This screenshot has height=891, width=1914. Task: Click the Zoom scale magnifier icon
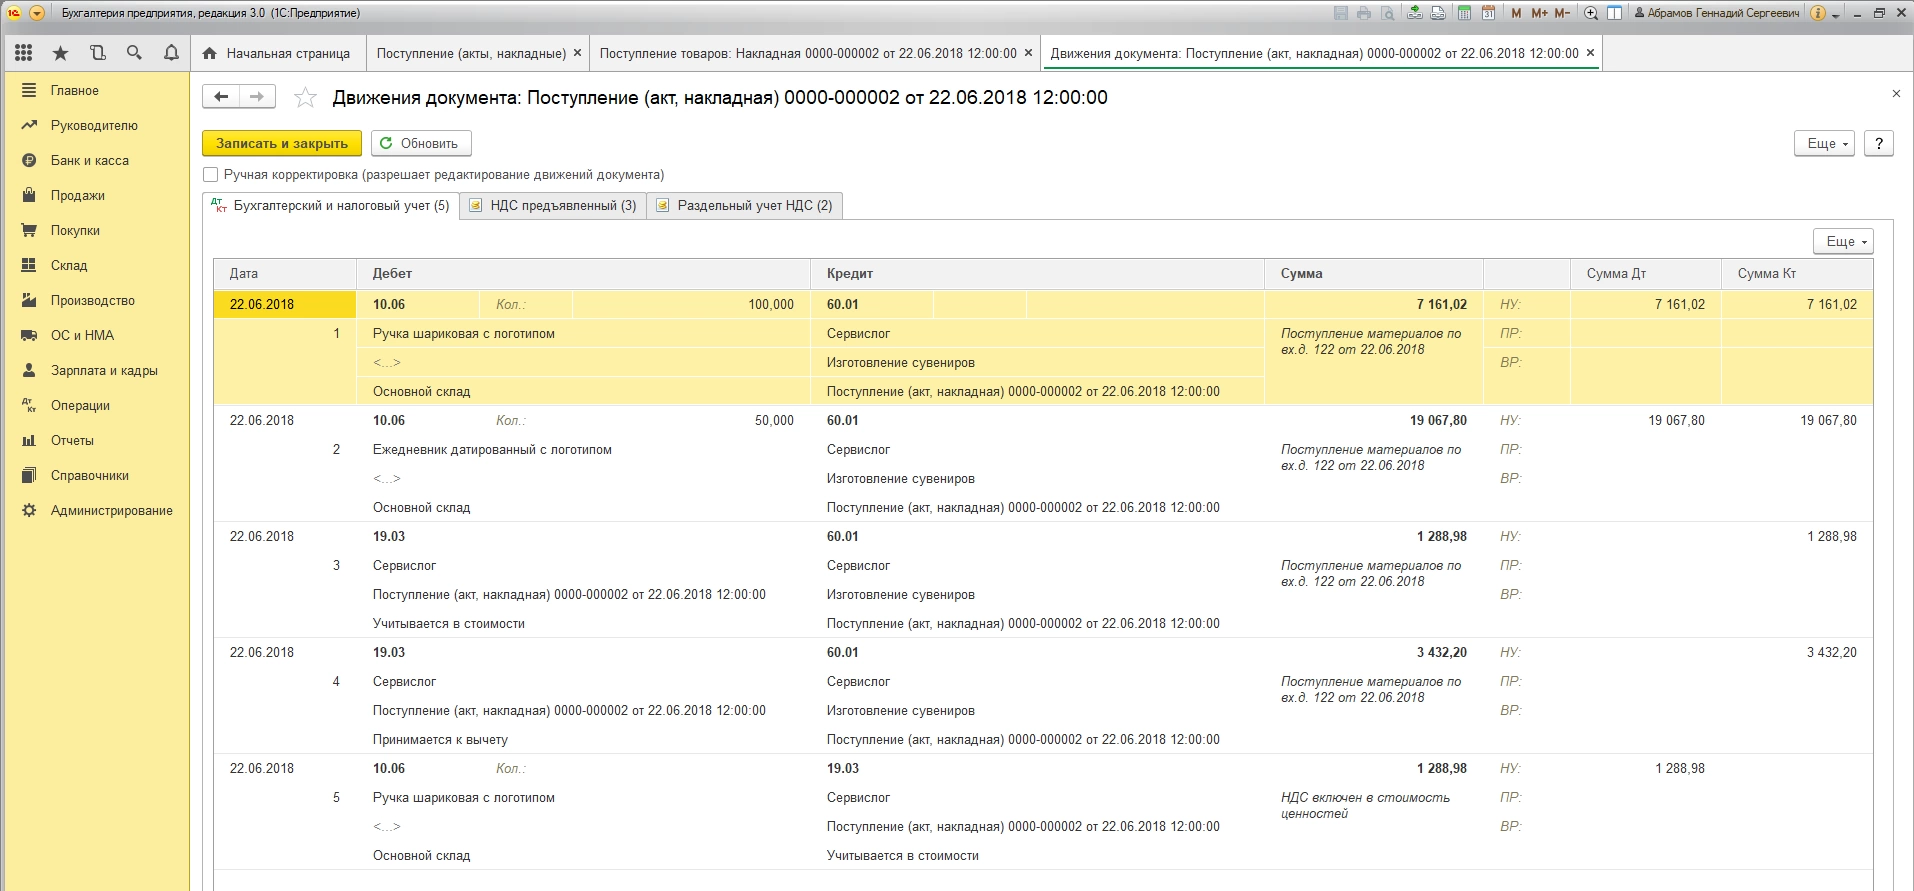1591,13
